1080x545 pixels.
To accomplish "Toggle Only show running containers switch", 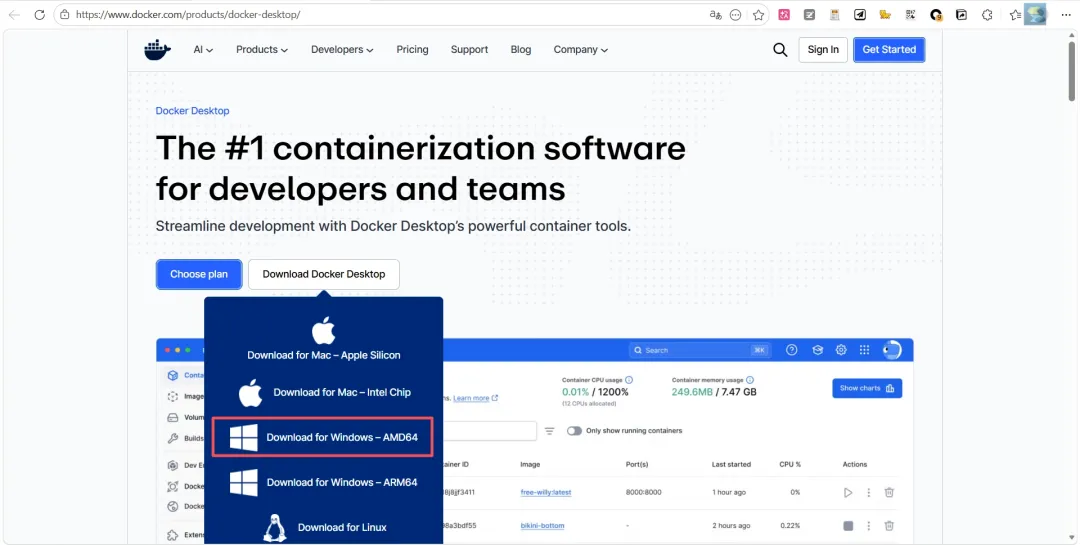I will pyautogui.click(x=574, y=431).
